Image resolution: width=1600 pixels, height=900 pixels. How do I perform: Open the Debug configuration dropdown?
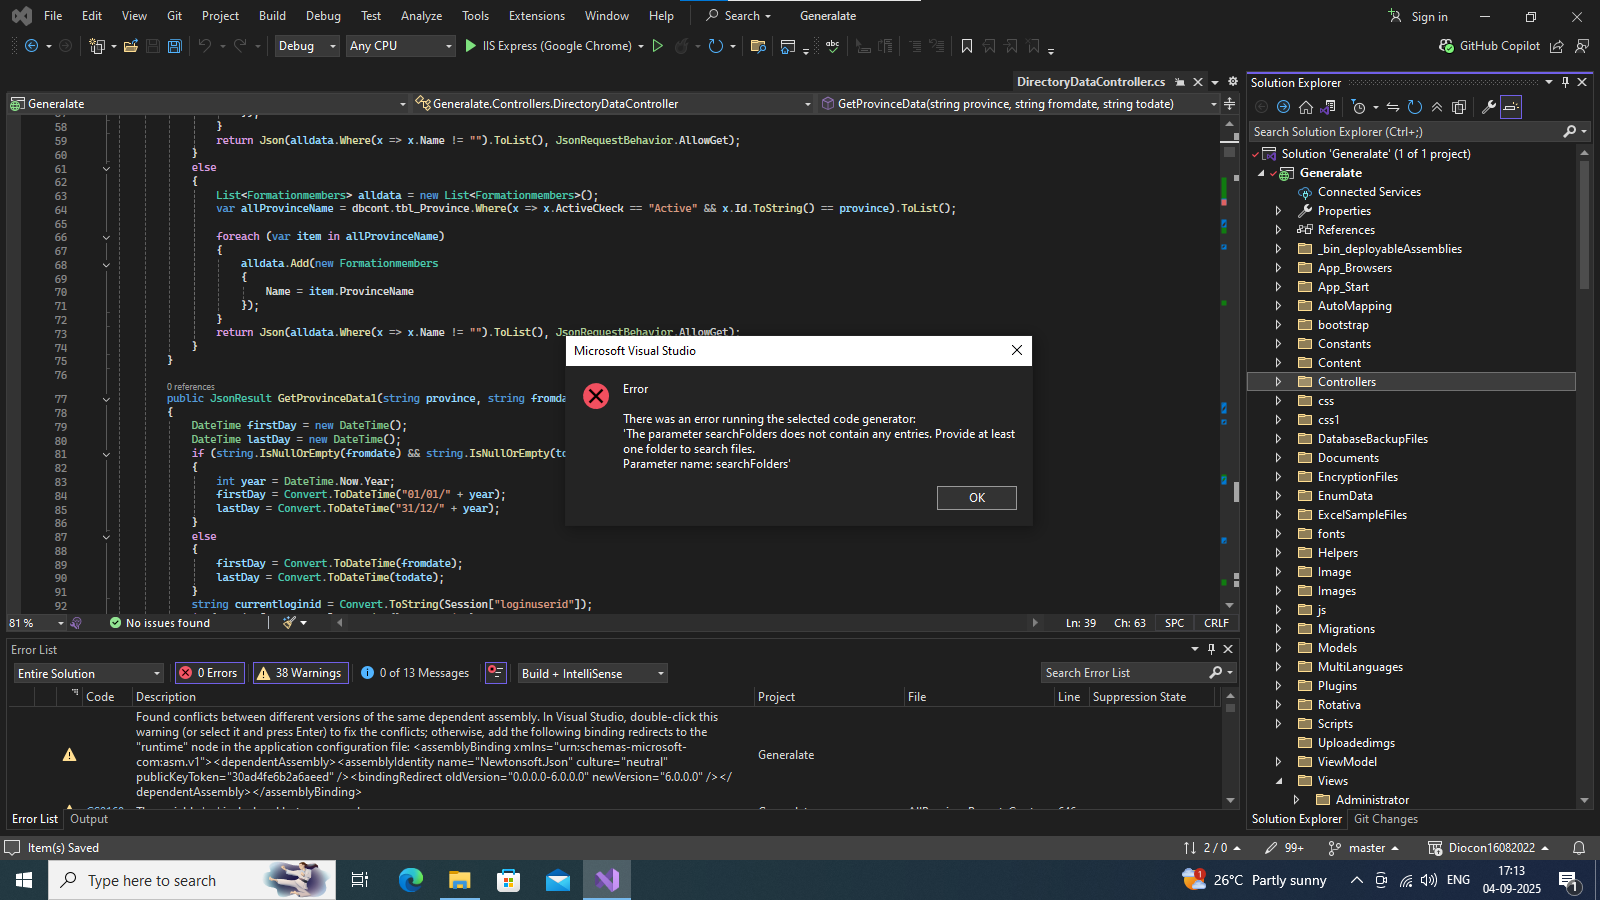pos(307,46)
